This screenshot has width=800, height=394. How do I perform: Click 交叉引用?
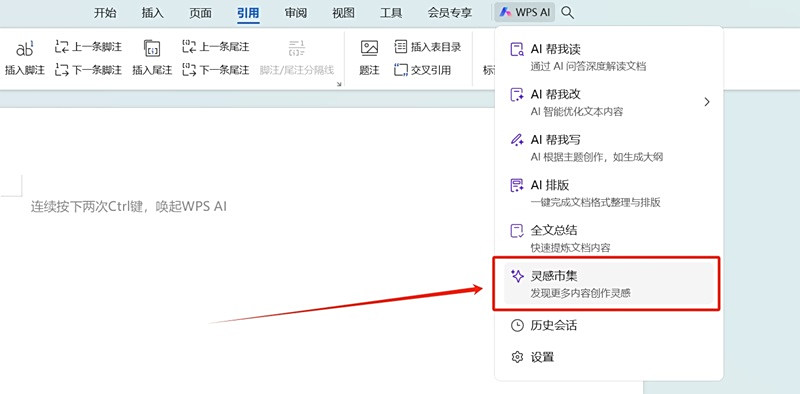pyautogui.click(x=423, y=70)
